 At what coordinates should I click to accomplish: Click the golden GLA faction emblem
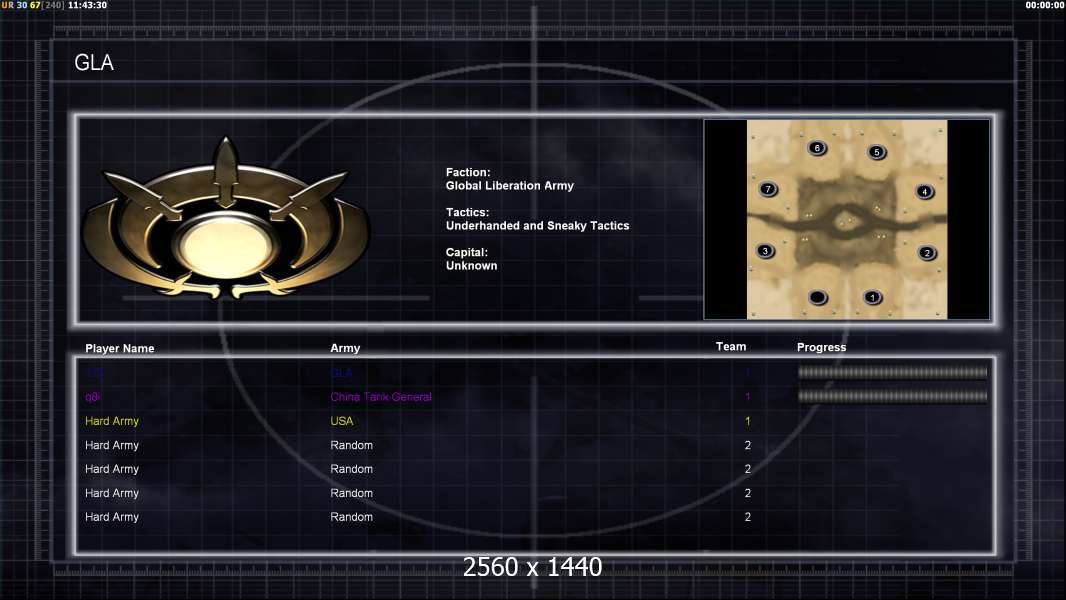click(226, 219)
